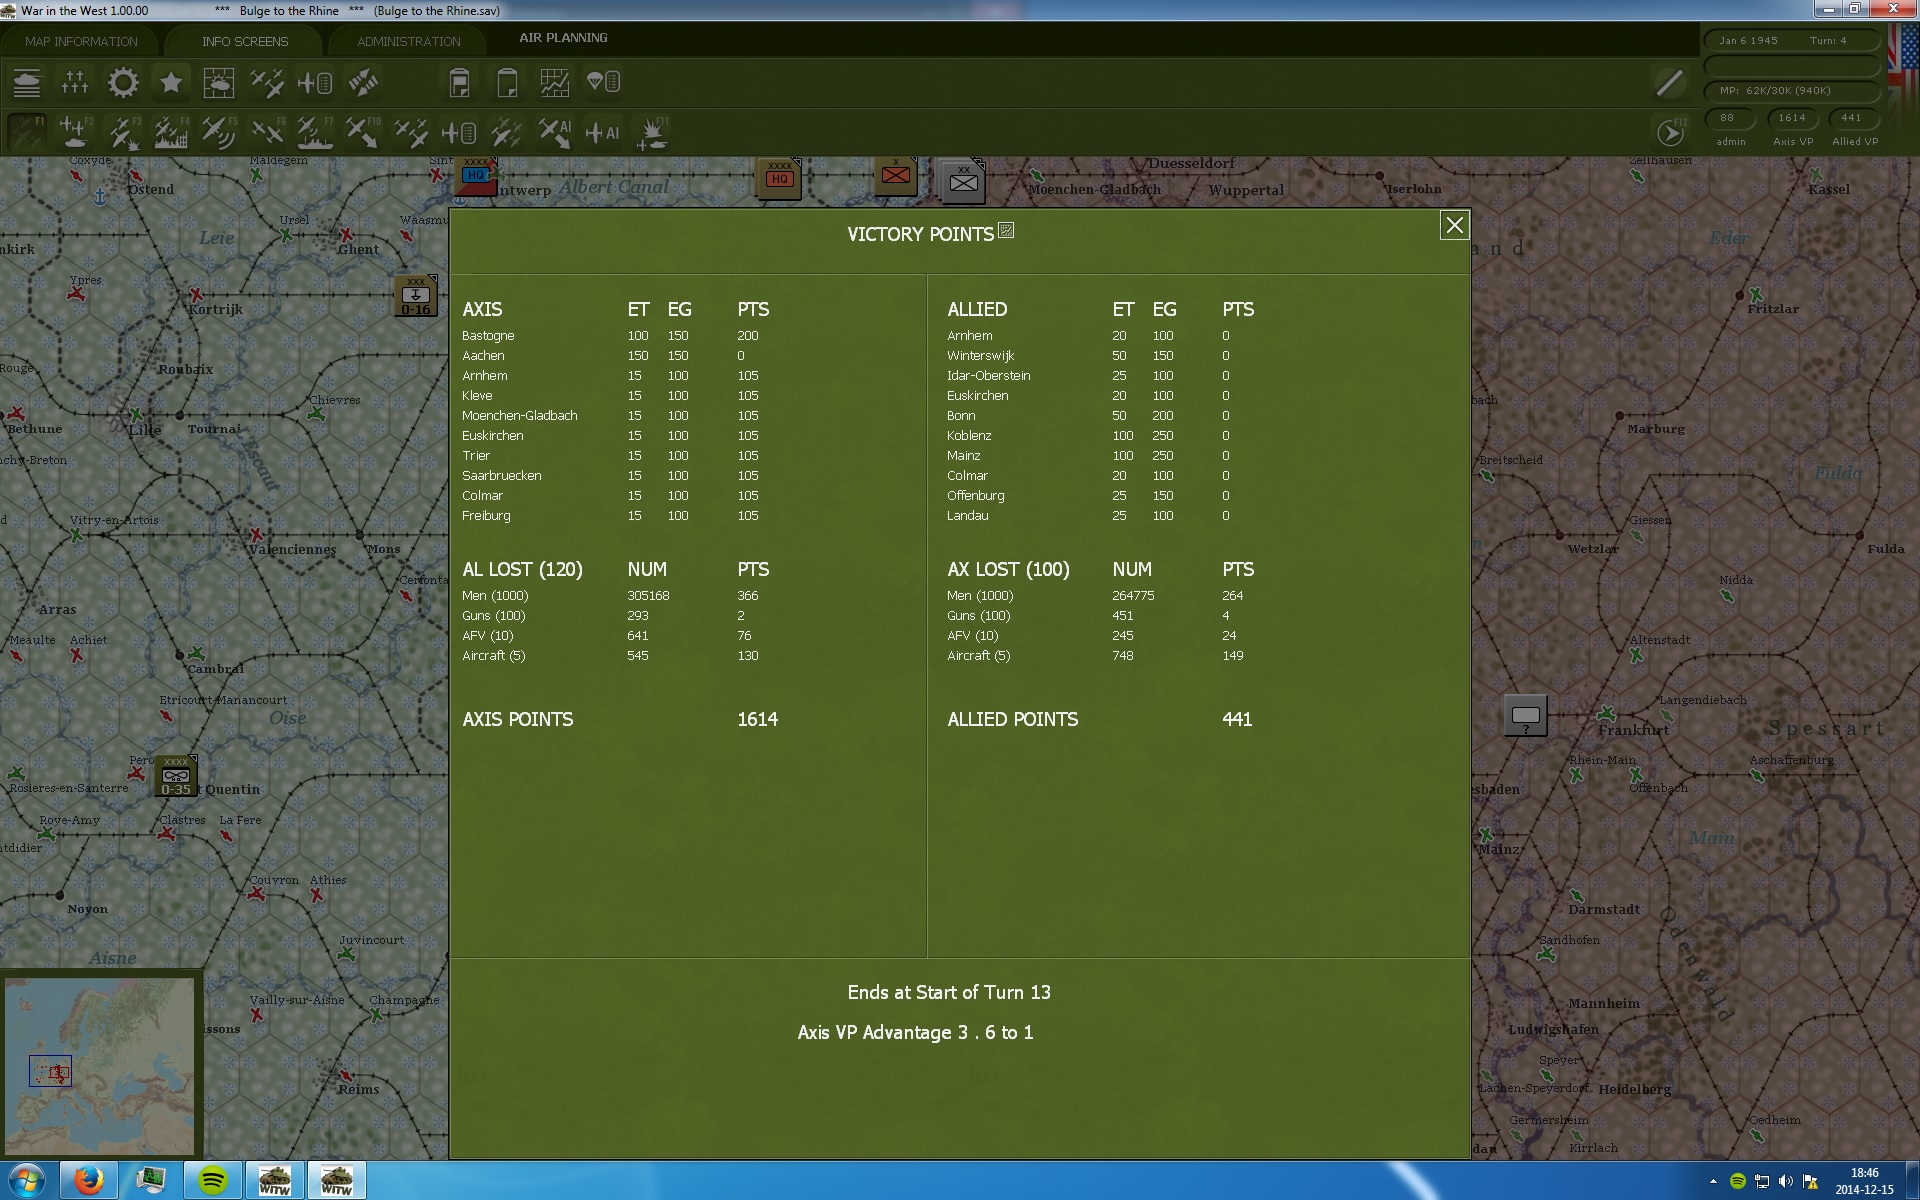Open the production gear icon
The height and width of the screenshot is (1200, 1920).
[x=123, y=83]
